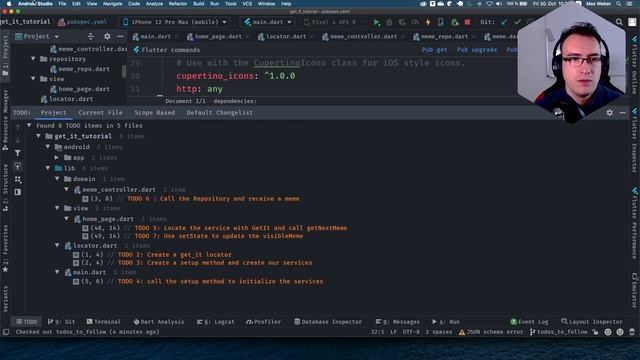This screenshot has height=360, width=640.
Task: Open the Navigate menu
Action: tap(112, 4)
